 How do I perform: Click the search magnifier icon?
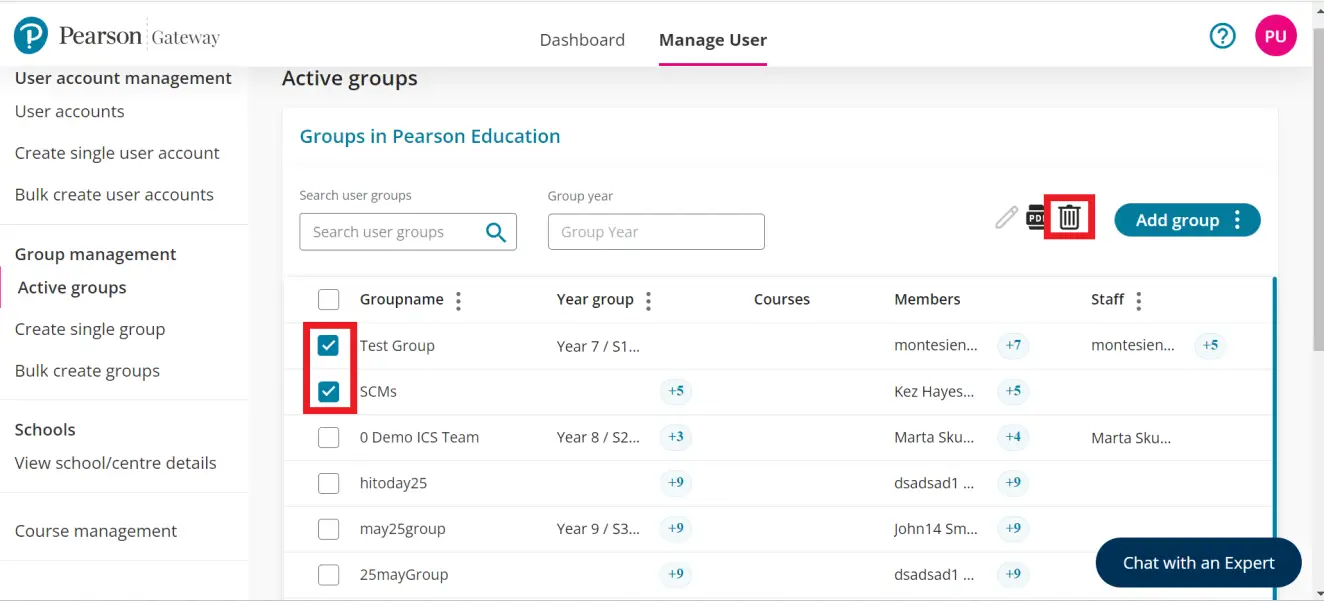(x=496, y=232)
